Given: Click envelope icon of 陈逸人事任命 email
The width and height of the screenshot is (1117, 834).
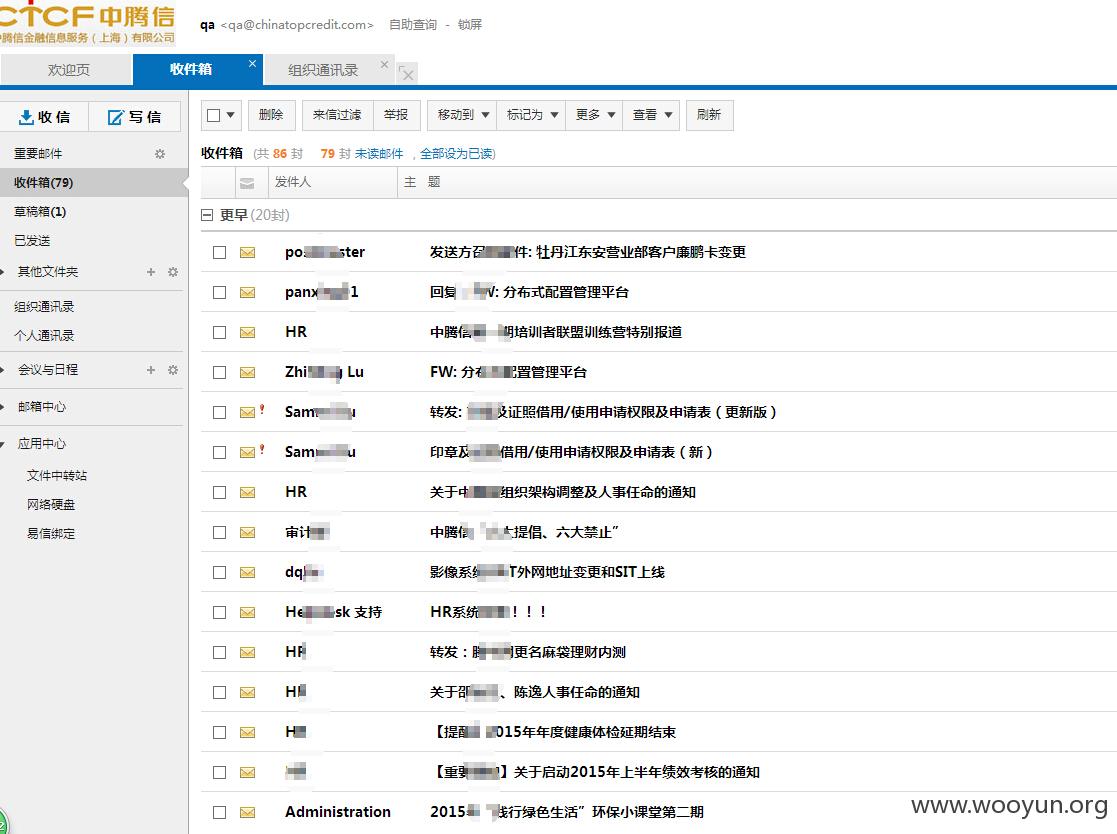Looking at the screenshot, I should point(247,692).
